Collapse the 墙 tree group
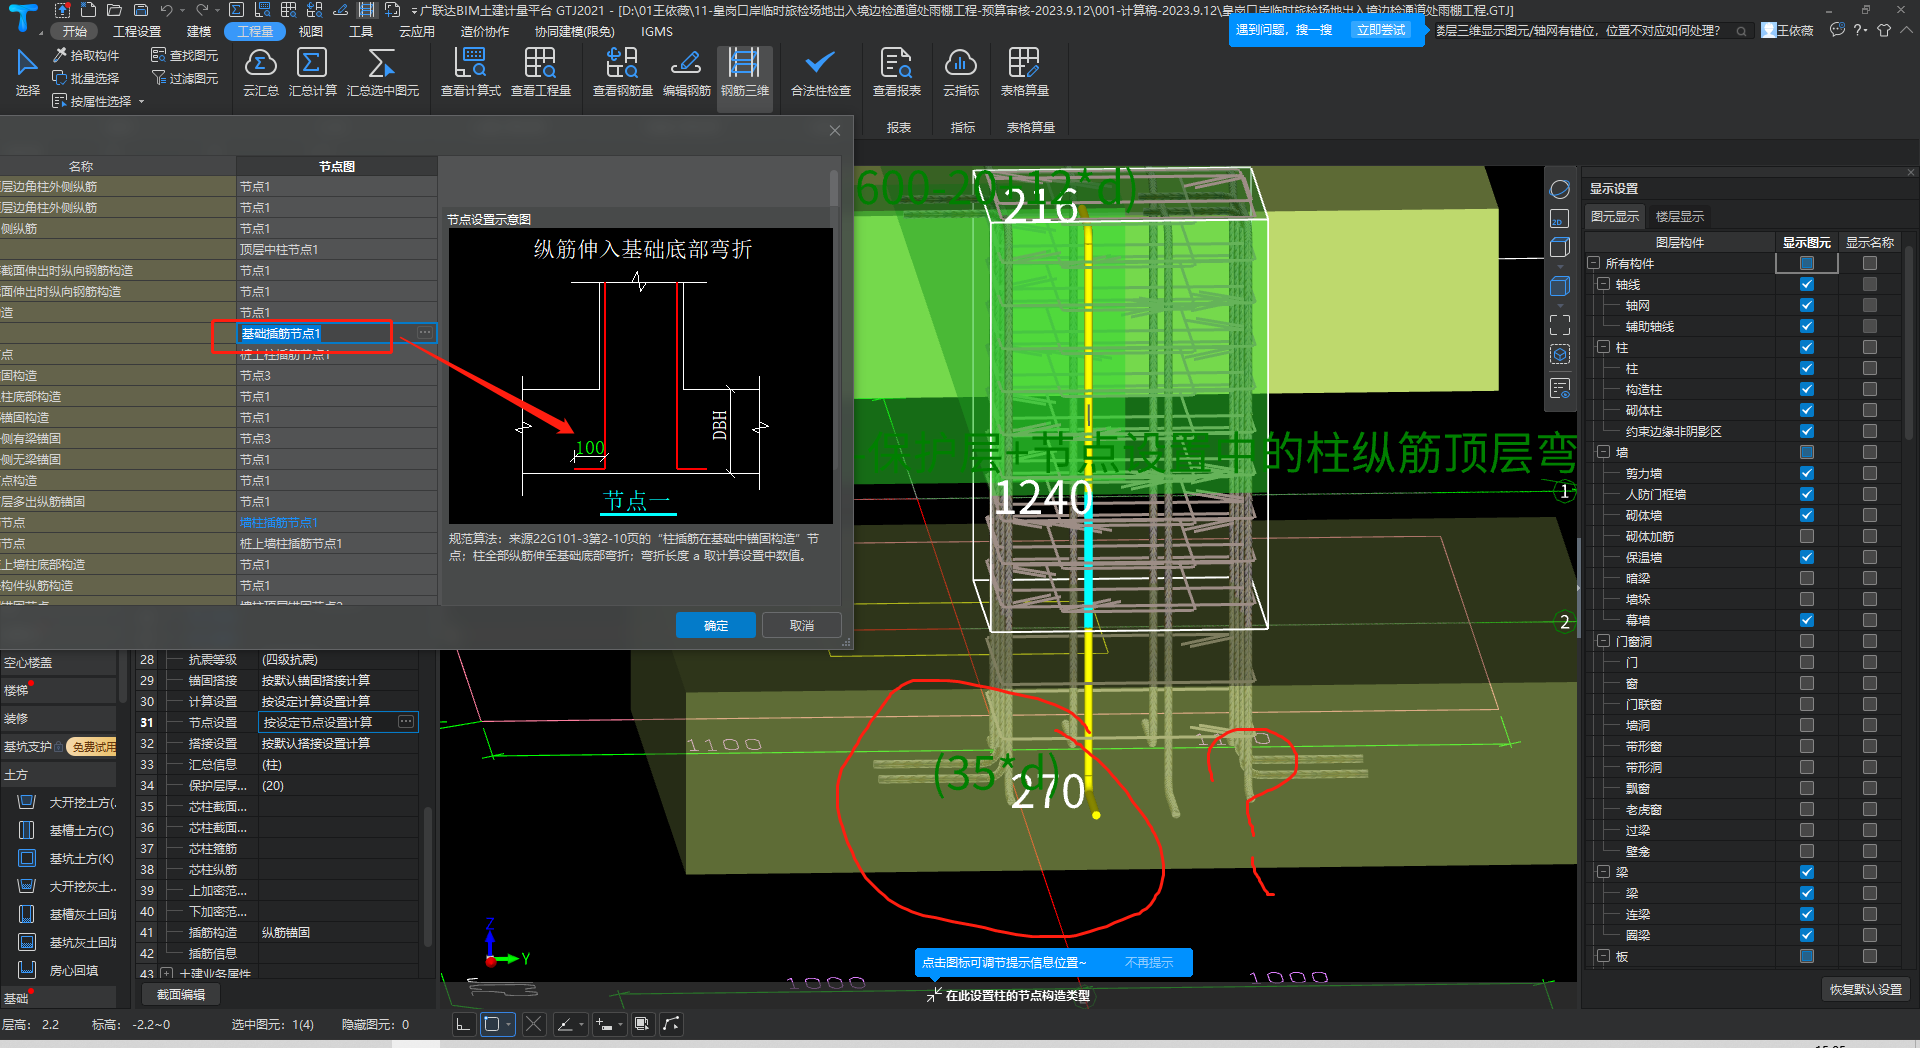1920x1048 pixels. pyautogui.click(x=1604, y=452)
